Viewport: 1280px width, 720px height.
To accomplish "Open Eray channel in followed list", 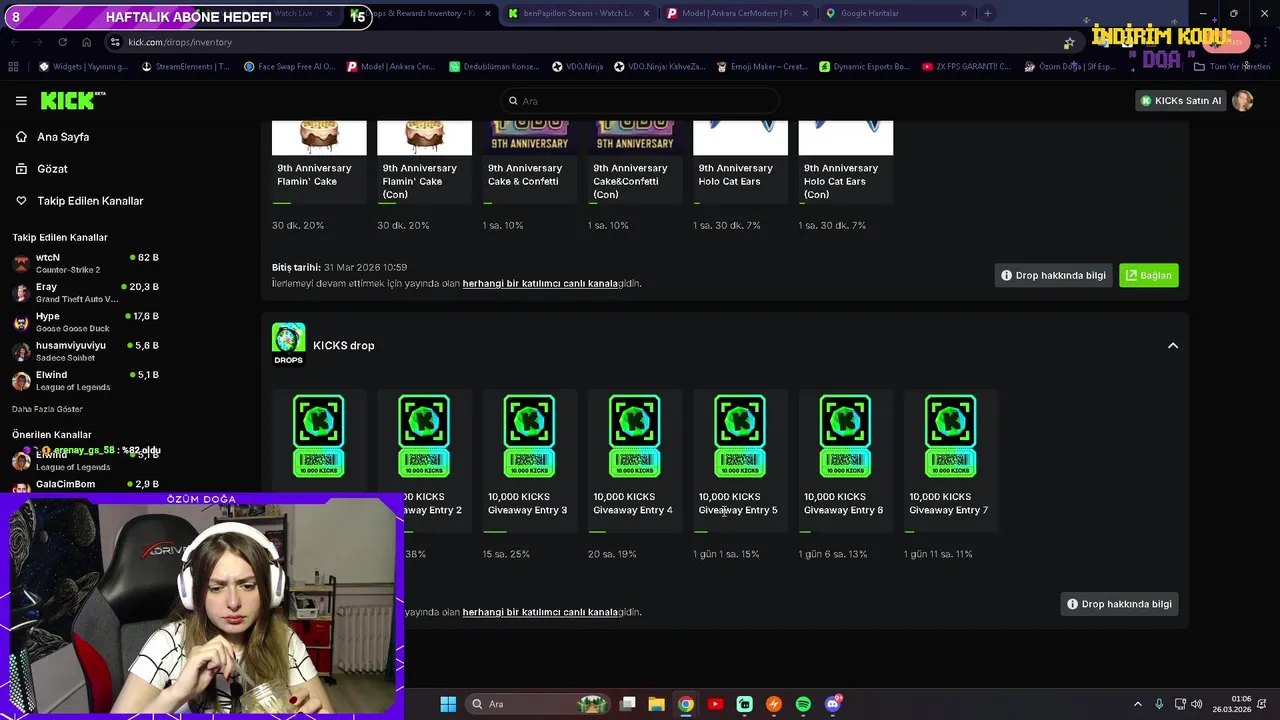I will pos(85,292).
